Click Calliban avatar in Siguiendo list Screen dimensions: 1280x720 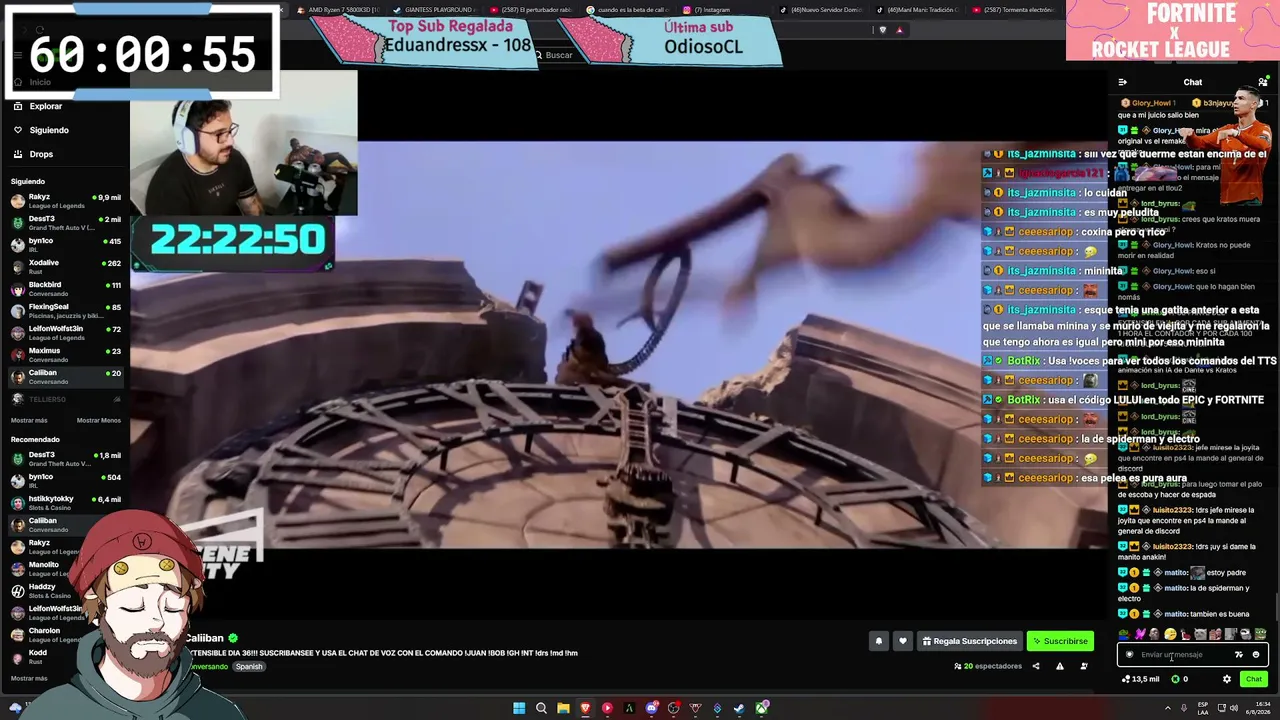click(17, 377)
